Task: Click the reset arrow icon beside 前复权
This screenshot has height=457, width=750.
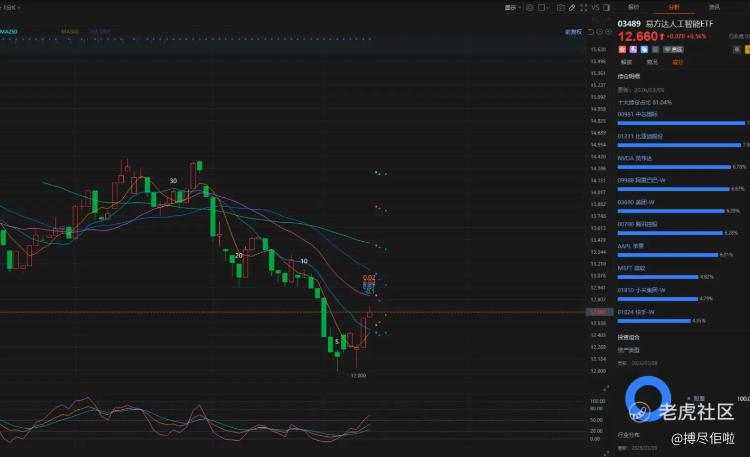Action: pos(591,32)
